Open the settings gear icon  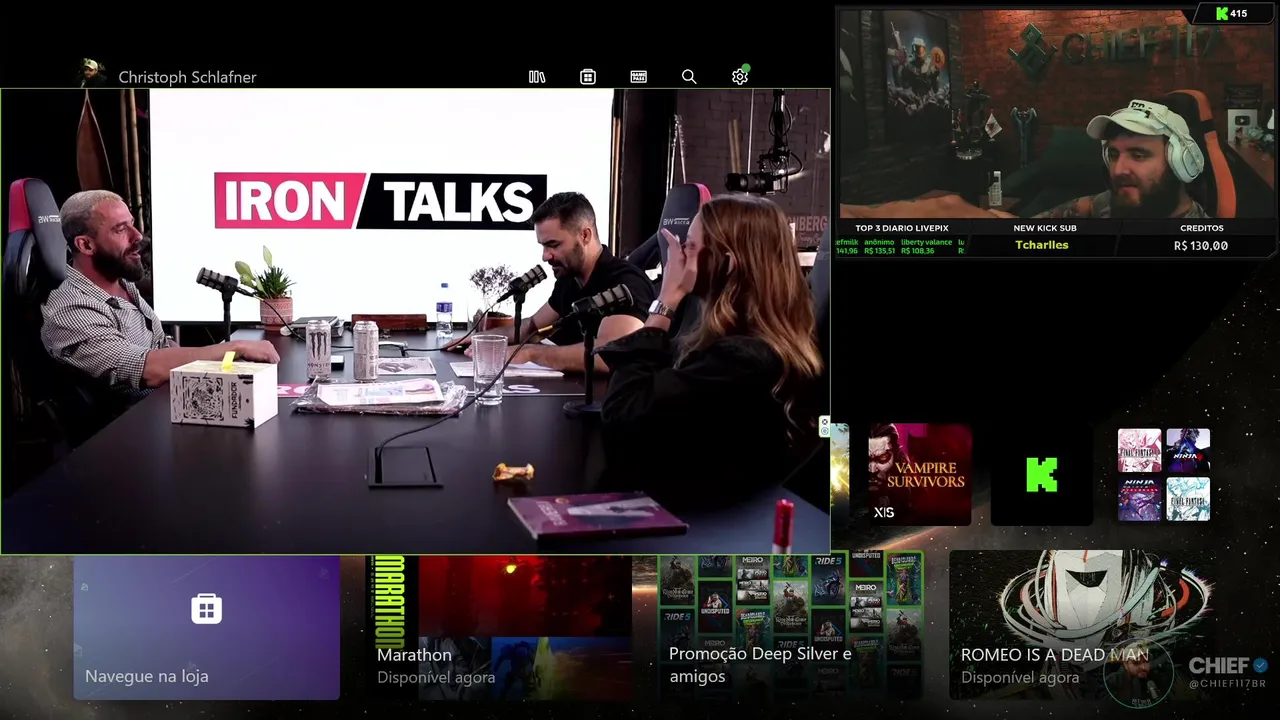tap(740, 76)
